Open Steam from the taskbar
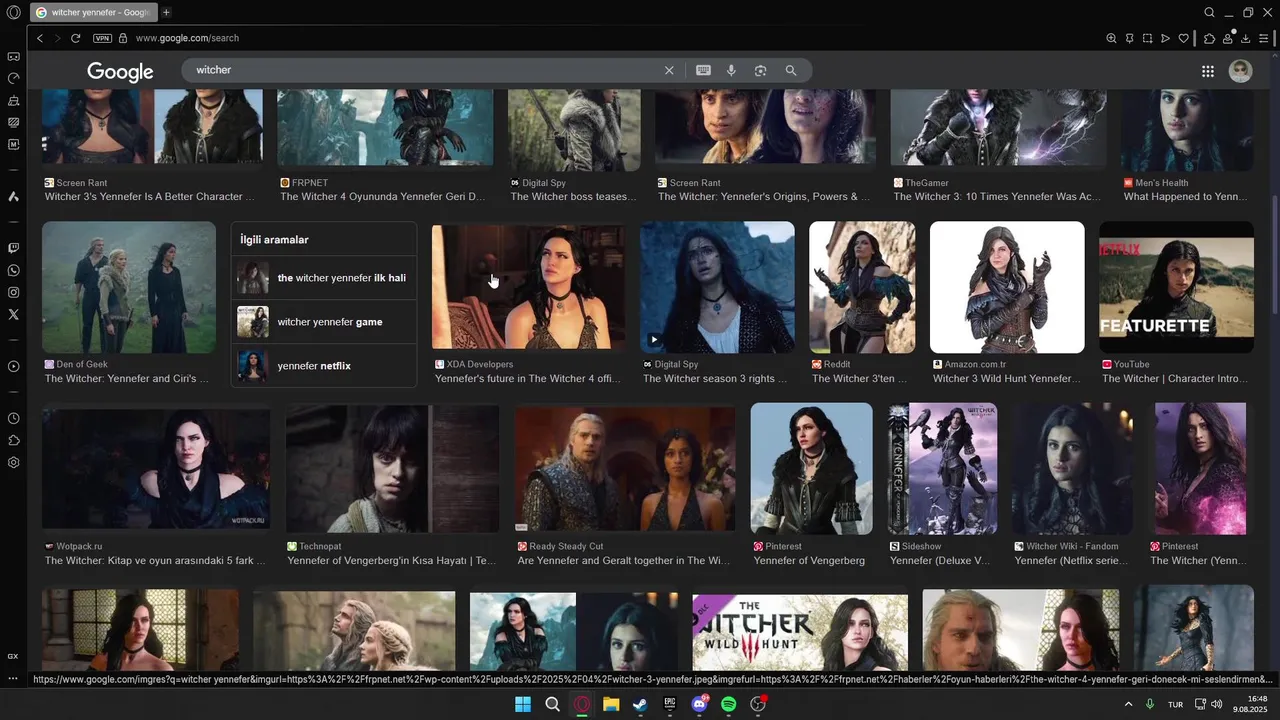This screenshot has width=1280, height=720. click(640, 704)
